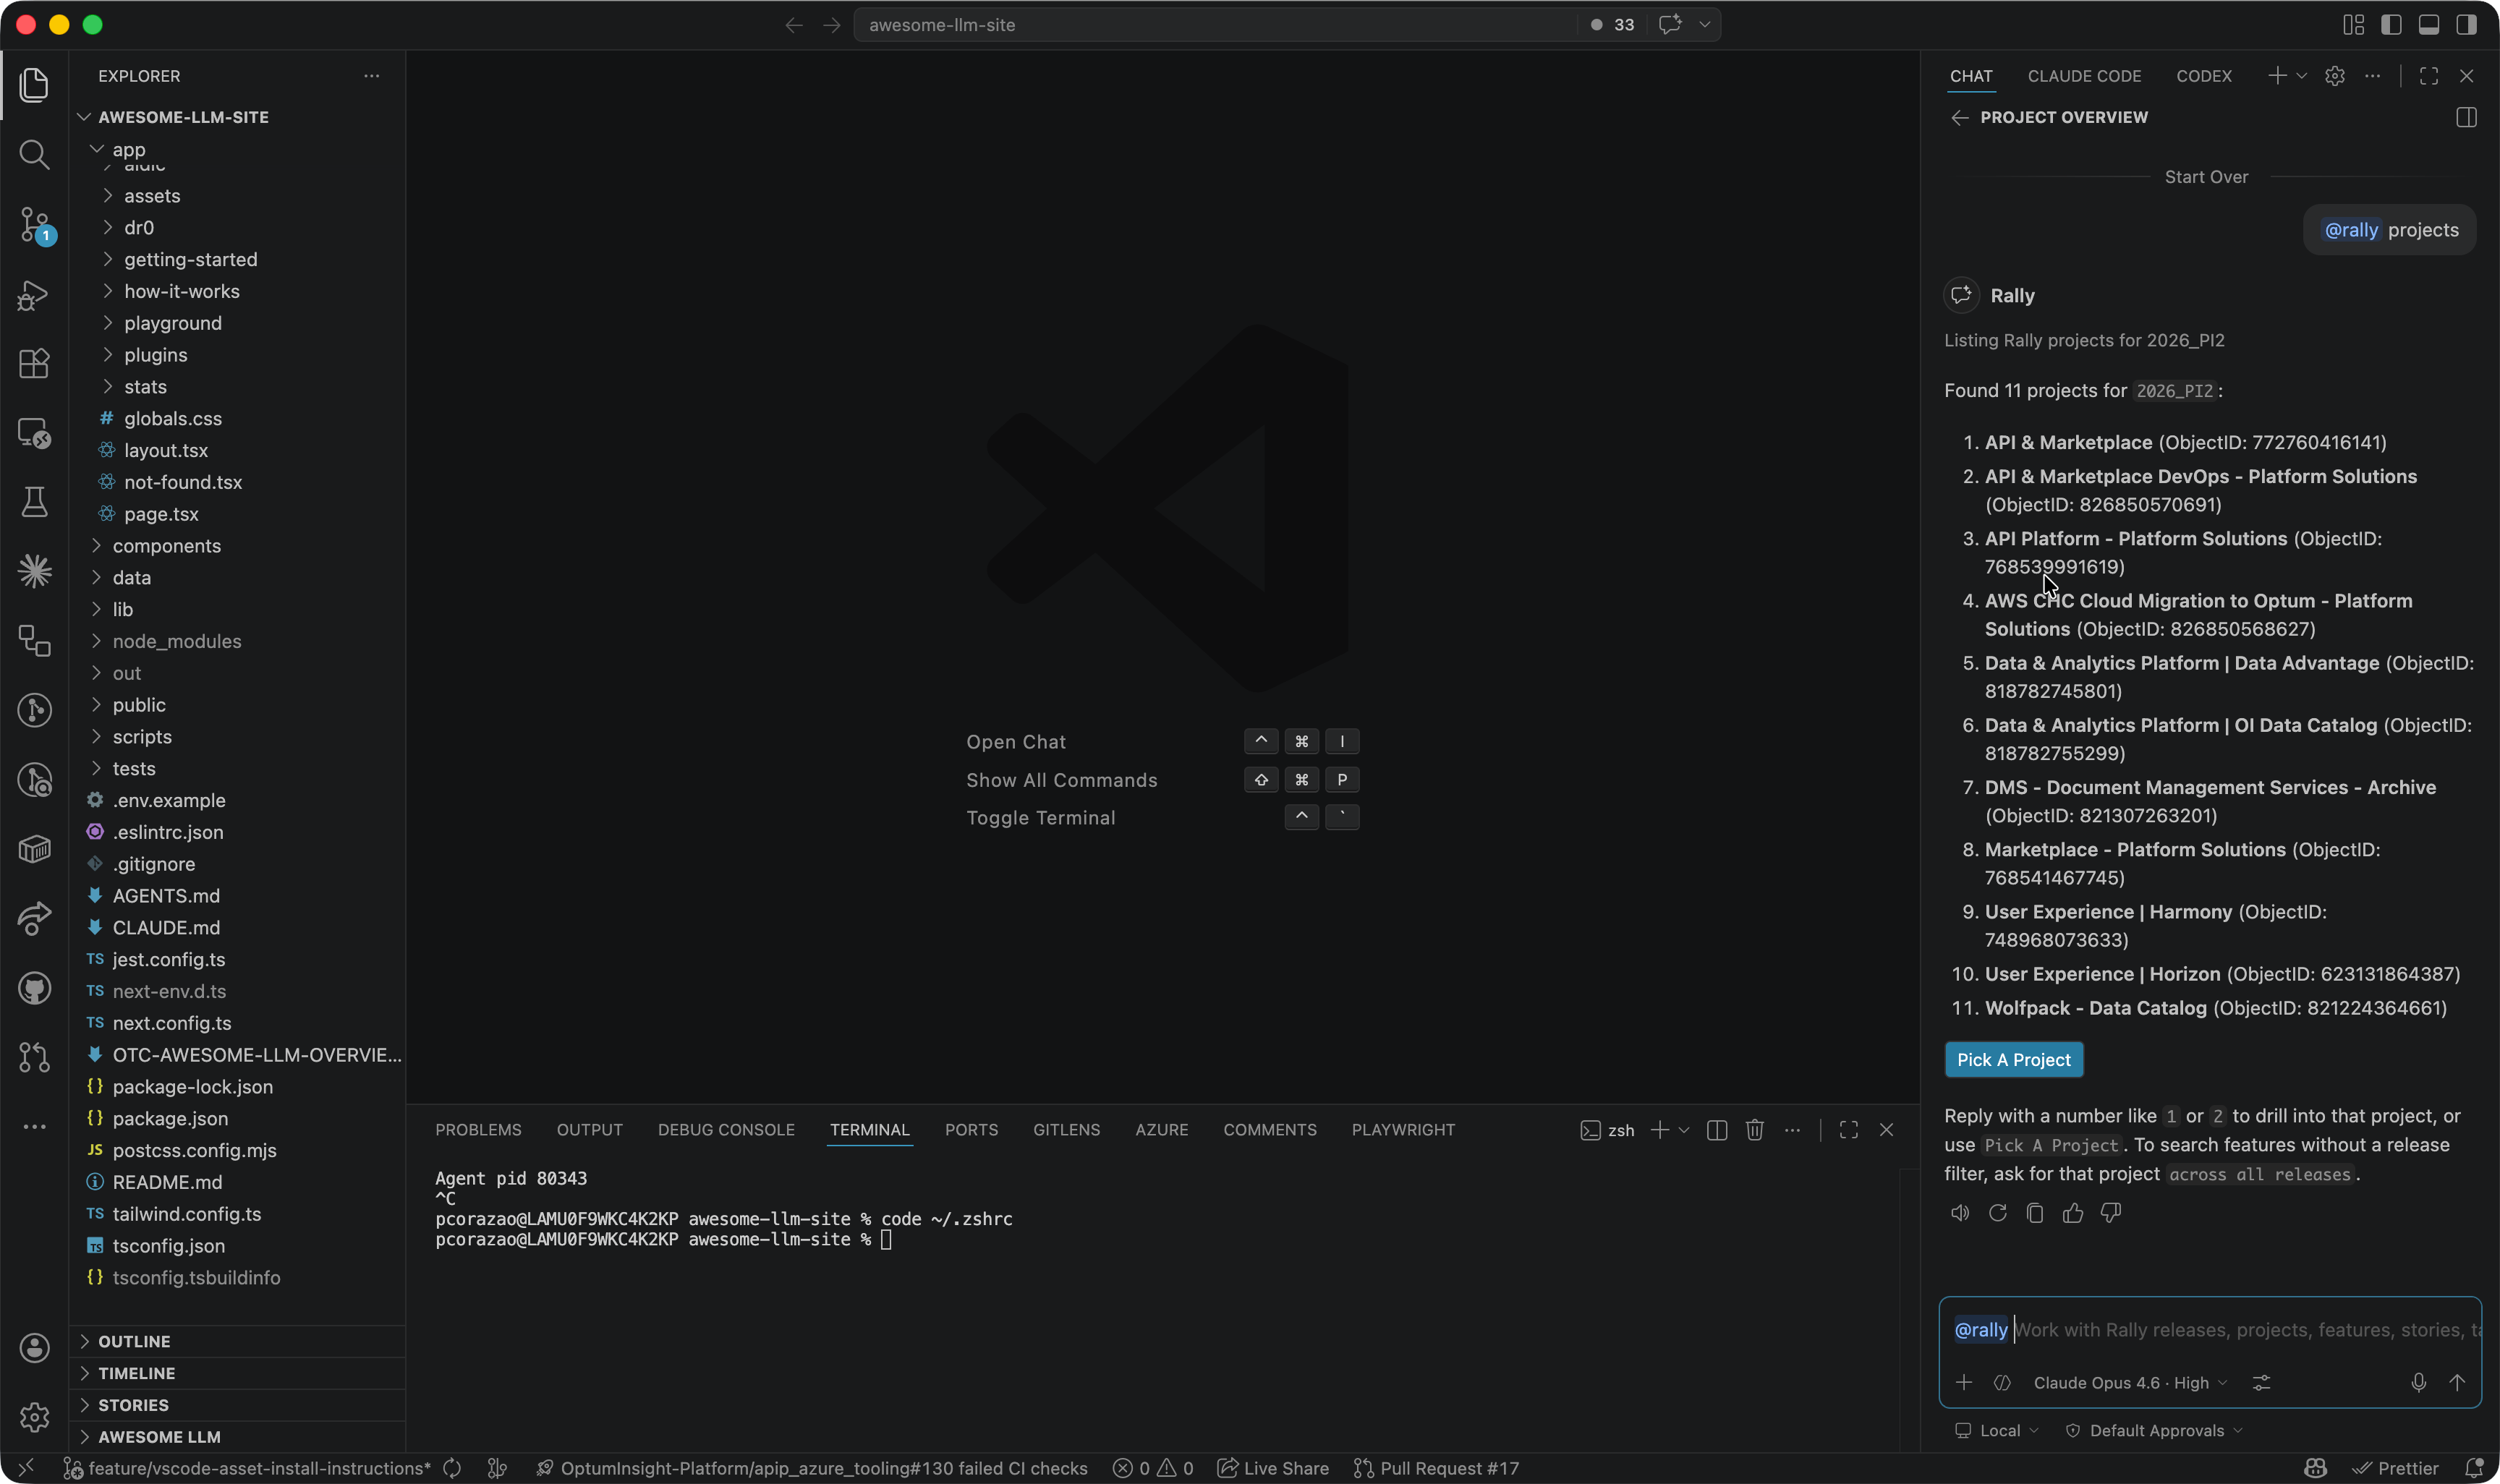Click Prettier in the status bar
The width and height of the screenshot is (2500, 1484).
pyautogui.click(x=2396, y=1468)
